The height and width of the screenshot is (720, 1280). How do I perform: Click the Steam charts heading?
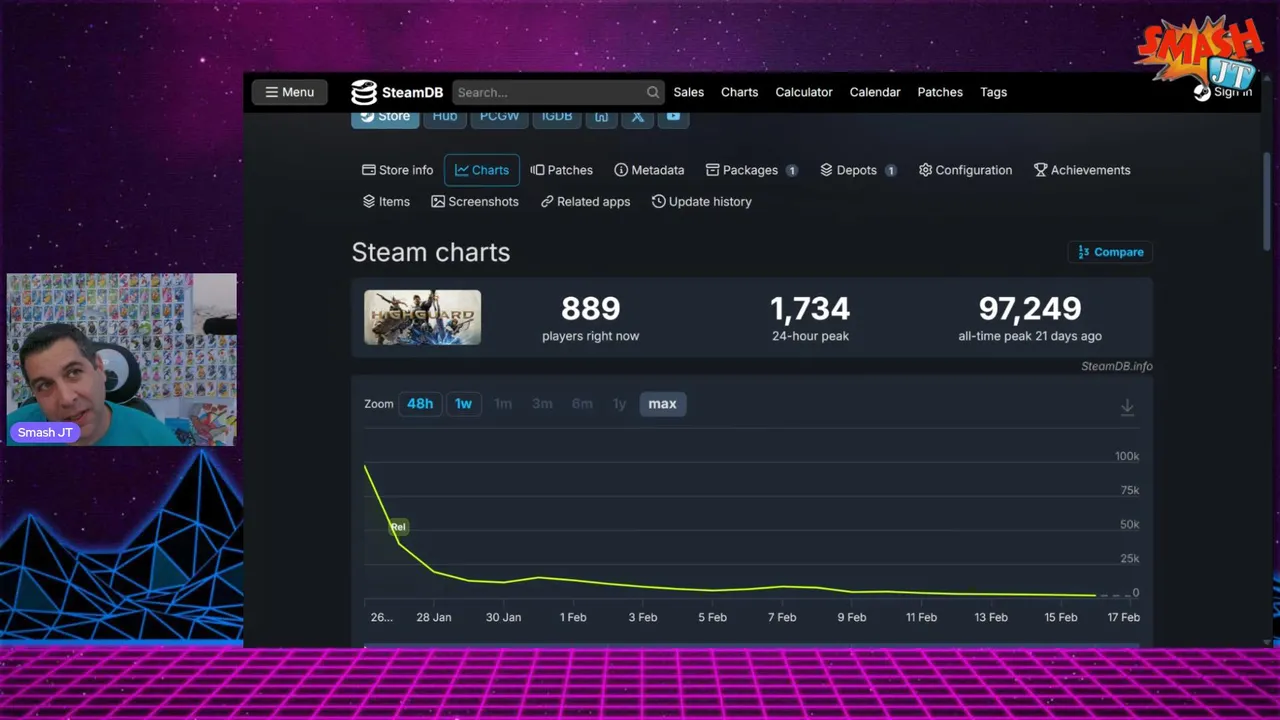(x=431, y=252)
